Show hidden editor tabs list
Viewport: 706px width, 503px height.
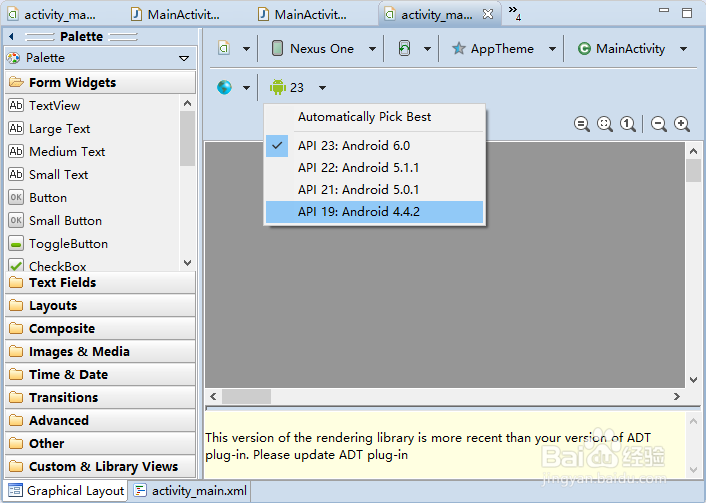click(x=514, y=13)
